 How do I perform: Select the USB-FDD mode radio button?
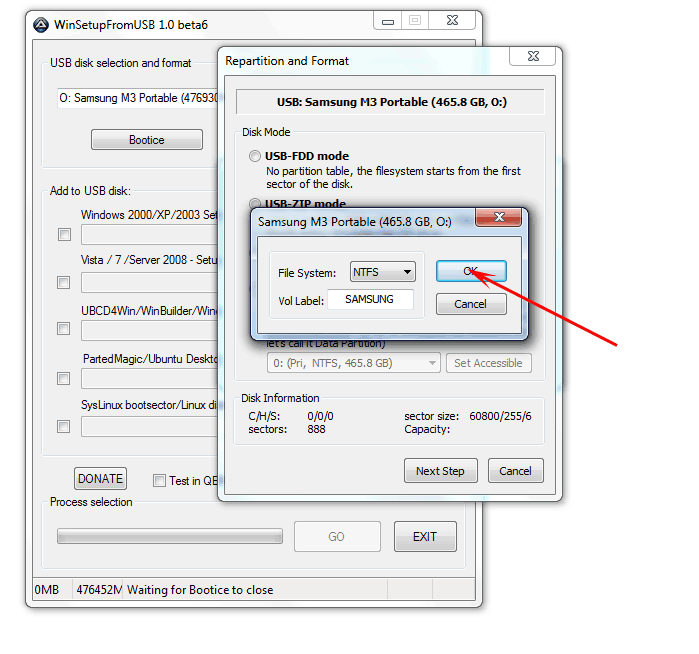pos(255,156)
